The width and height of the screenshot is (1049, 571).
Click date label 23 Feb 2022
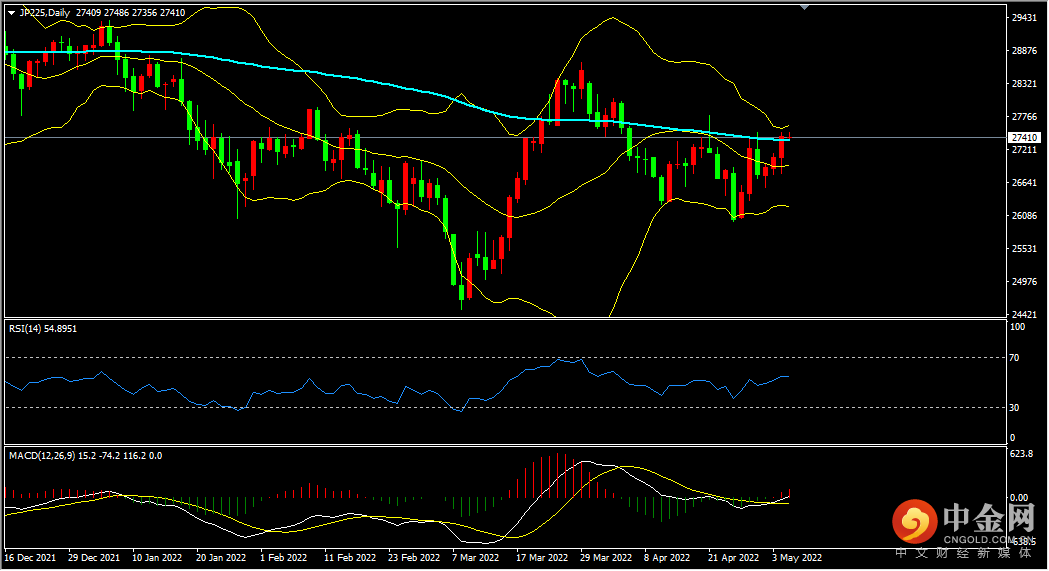pyautogui.click(x=414, y=558)
